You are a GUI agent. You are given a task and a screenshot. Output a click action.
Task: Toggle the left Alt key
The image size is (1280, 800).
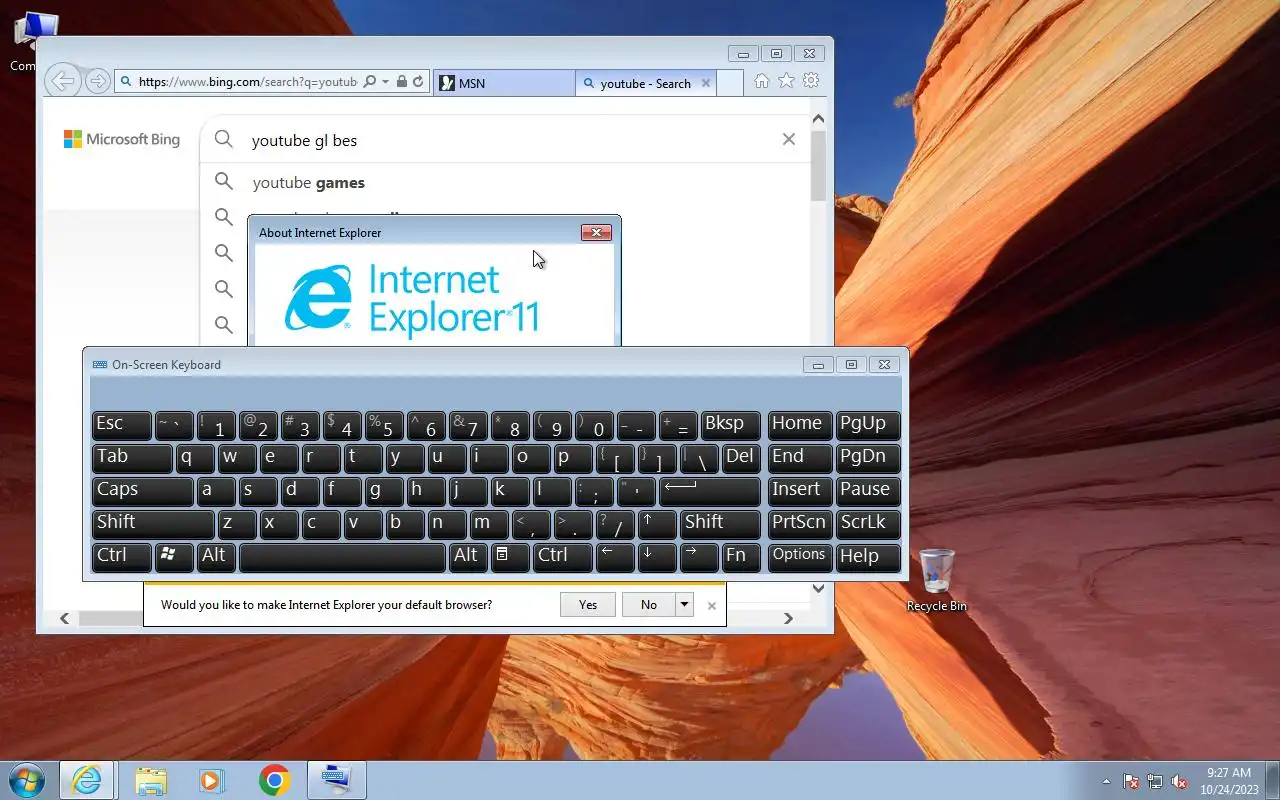pyautogui.click(x=216, y=556)
